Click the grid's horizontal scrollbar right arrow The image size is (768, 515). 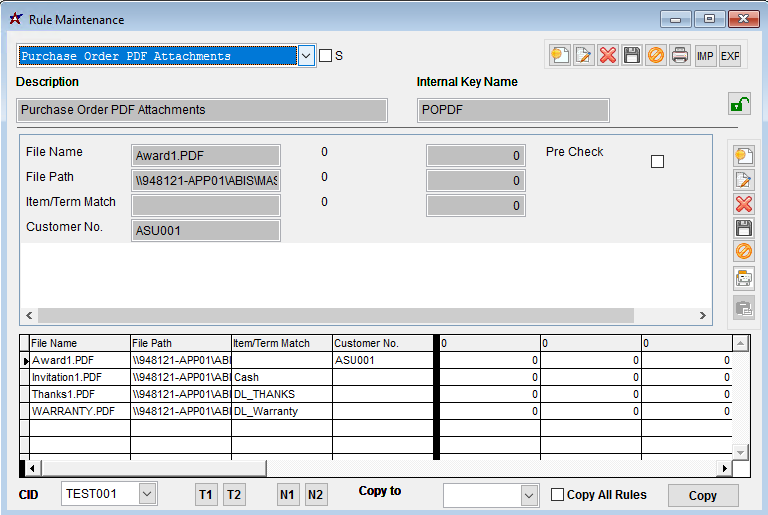(x=725, y=468)
